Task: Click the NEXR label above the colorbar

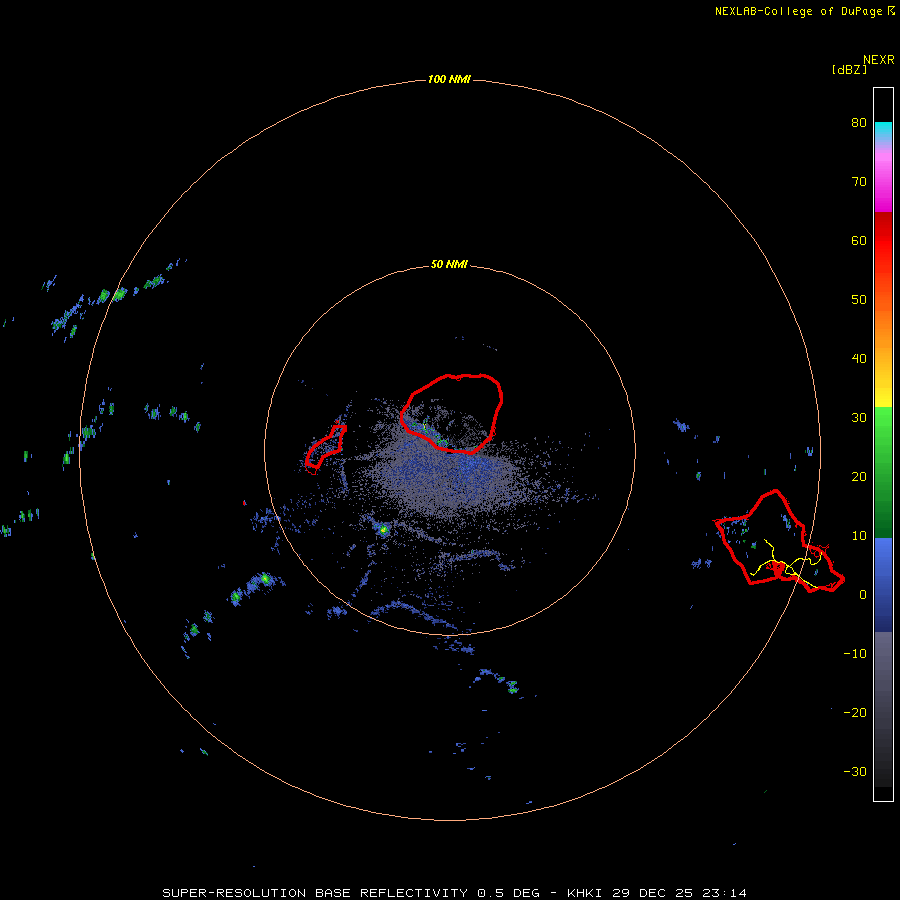Action: 879,60
